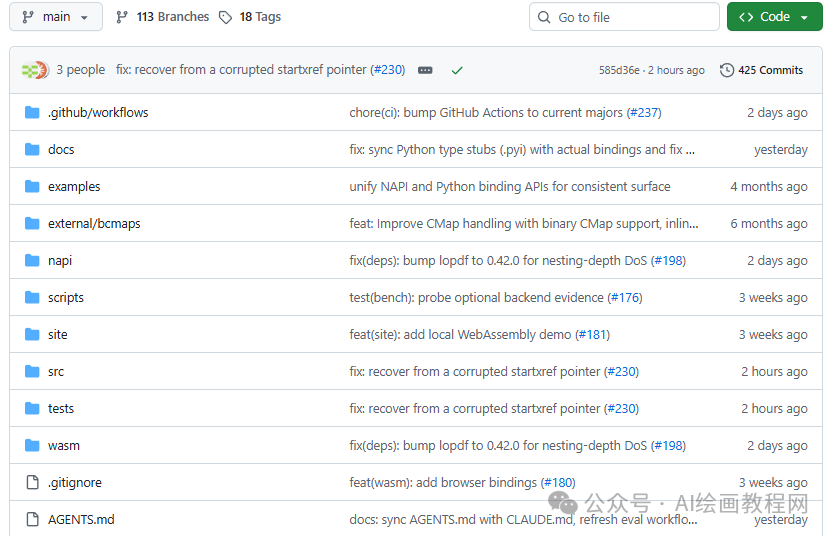
Task: Click the folder icon beside src
Action: [32, 371]
